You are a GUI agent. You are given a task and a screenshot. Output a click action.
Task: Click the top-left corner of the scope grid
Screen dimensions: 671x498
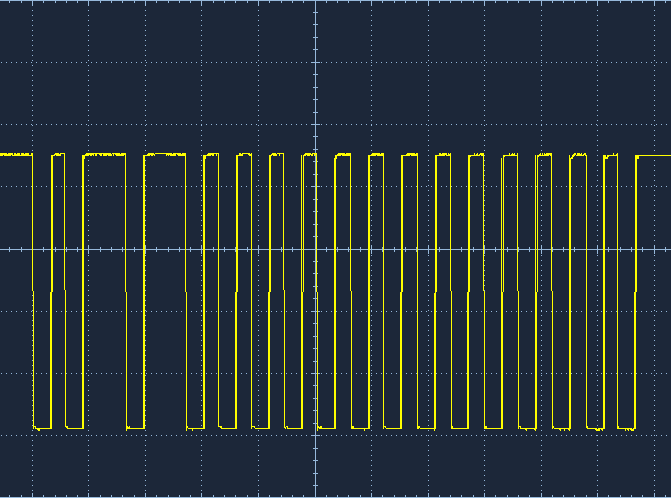[2, 2]
